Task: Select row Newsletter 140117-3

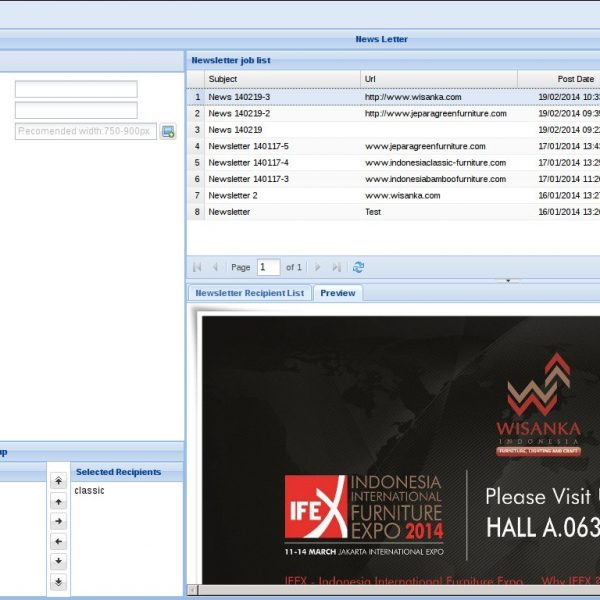Action: (393, 179)
